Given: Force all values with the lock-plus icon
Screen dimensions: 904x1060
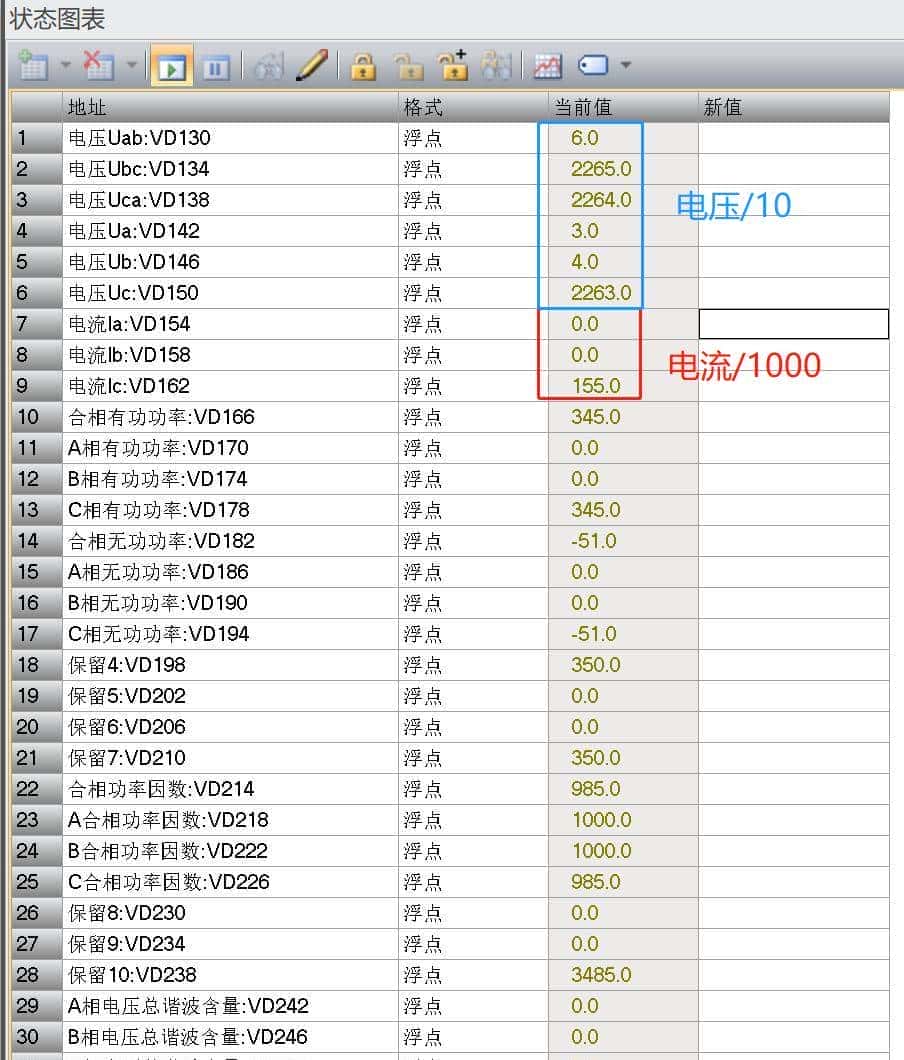Looking at the screenshot, I should click(453, 66).
